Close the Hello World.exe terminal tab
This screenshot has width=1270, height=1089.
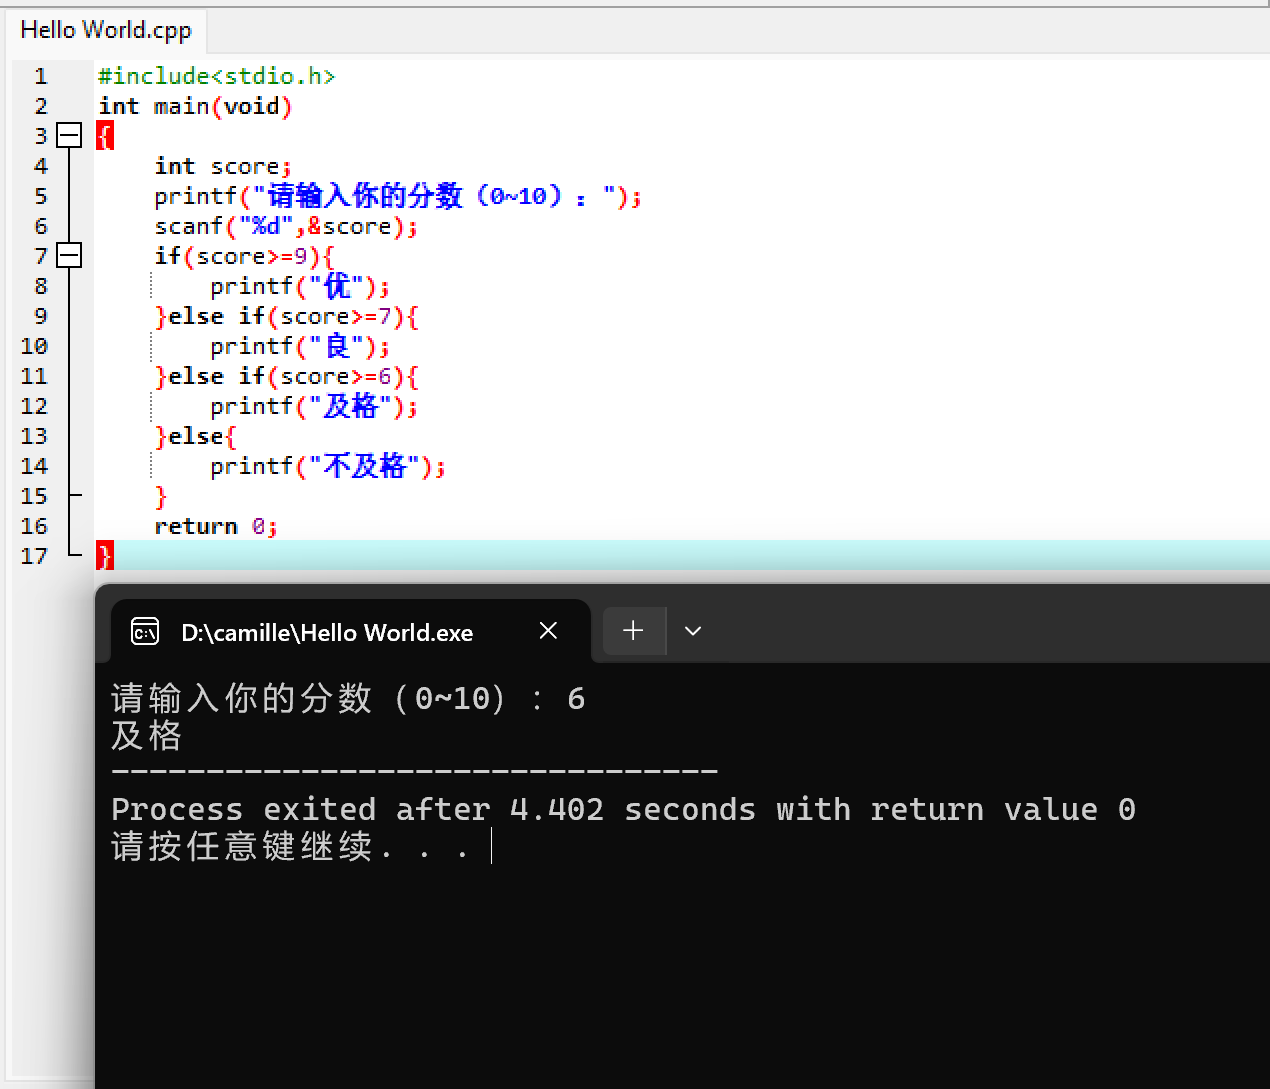(x=548, y=630)
